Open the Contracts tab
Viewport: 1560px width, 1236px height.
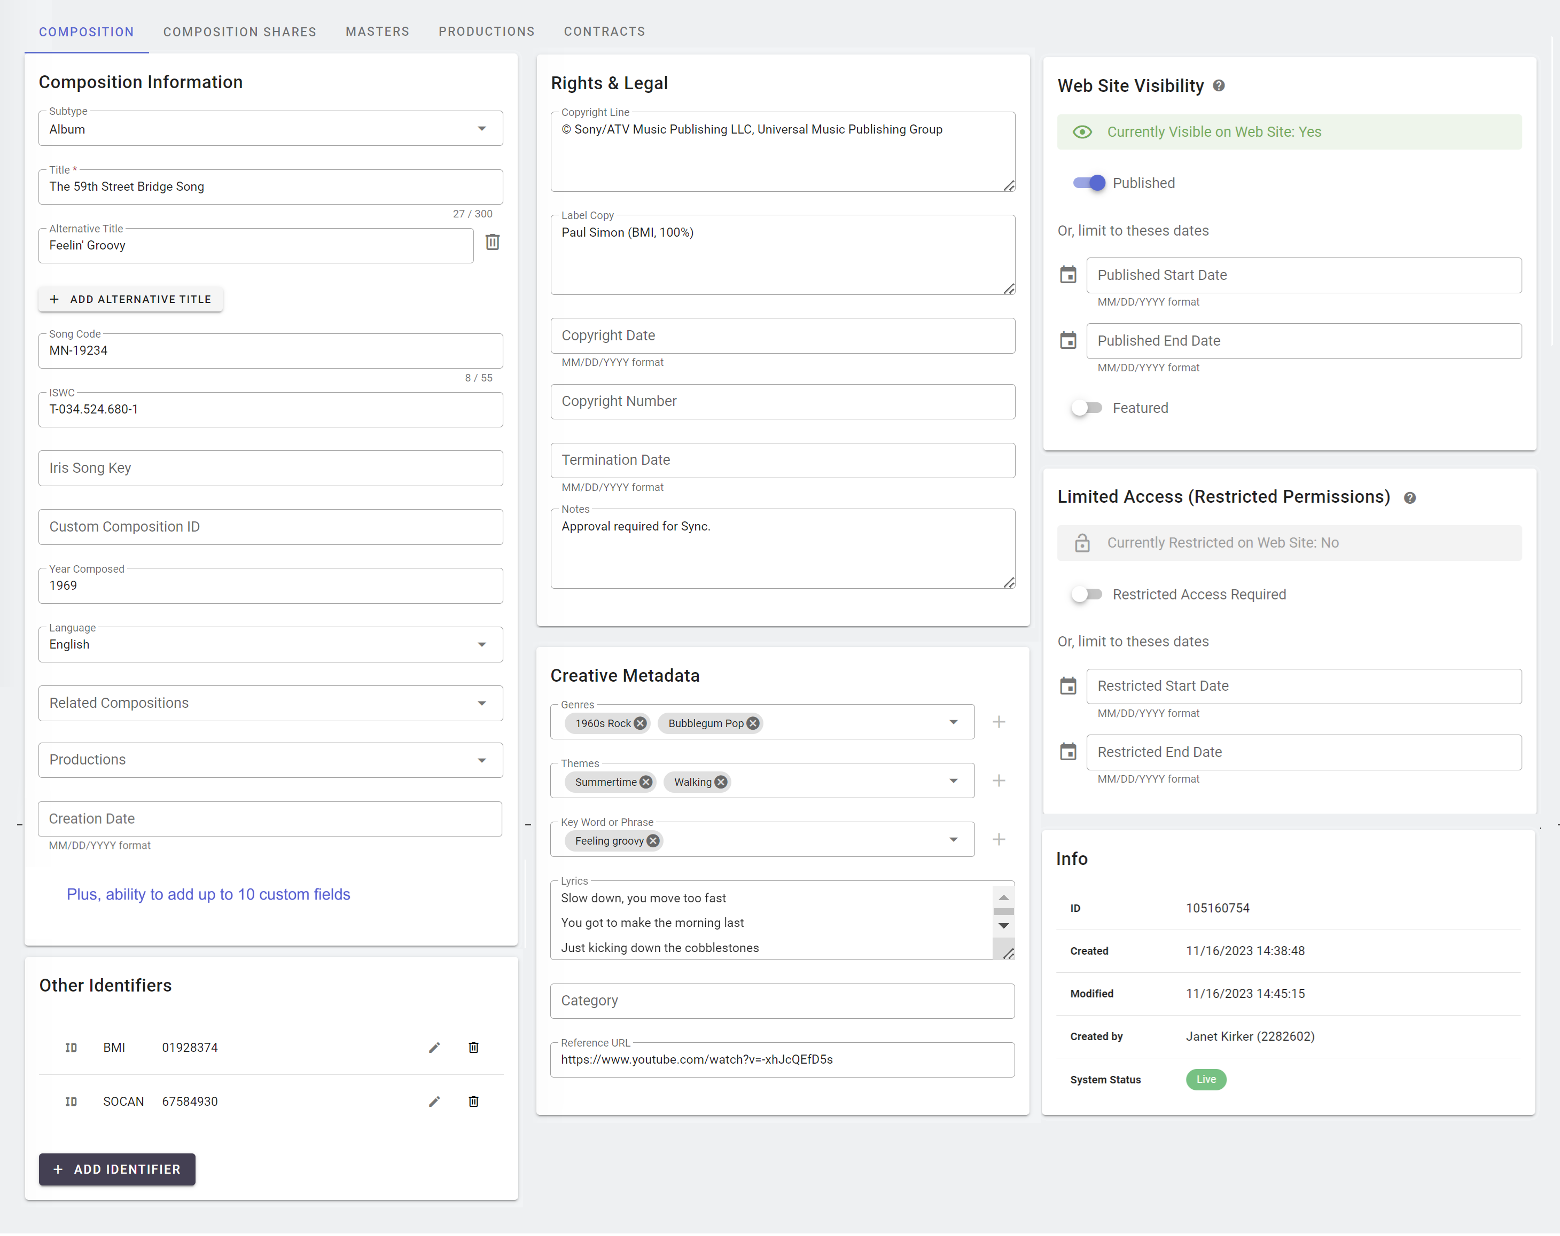coord(604,32)
